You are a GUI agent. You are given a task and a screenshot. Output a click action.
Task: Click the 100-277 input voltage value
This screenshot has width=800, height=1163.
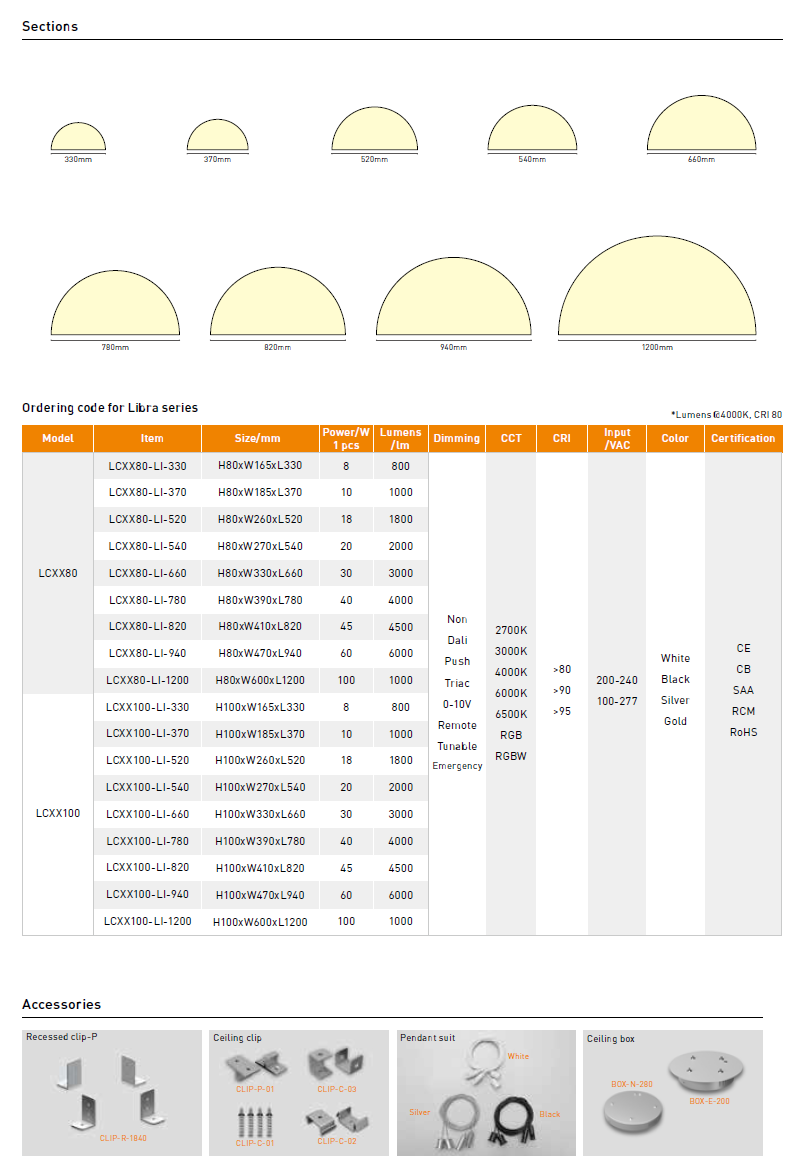point(617,701)
